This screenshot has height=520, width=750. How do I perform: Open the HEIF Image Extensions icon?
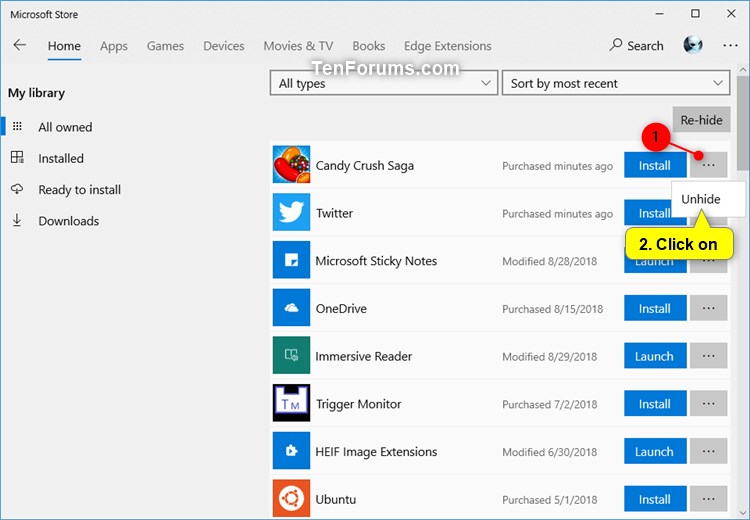click(291, 451)
